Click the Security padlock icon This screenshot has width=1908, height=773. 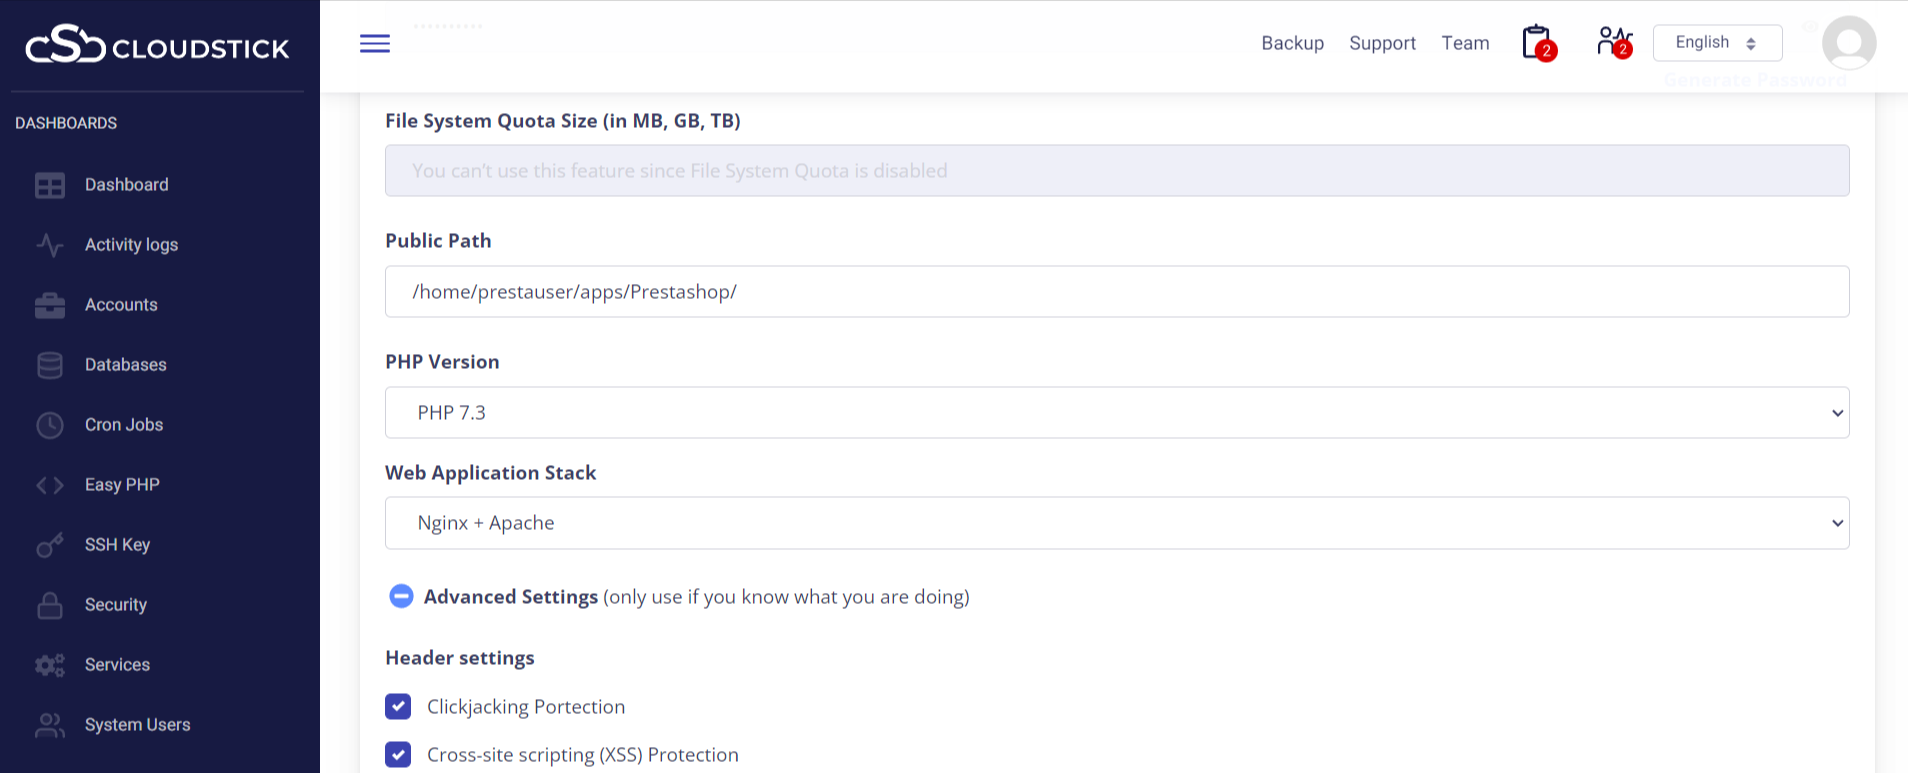tap(50, 605)
